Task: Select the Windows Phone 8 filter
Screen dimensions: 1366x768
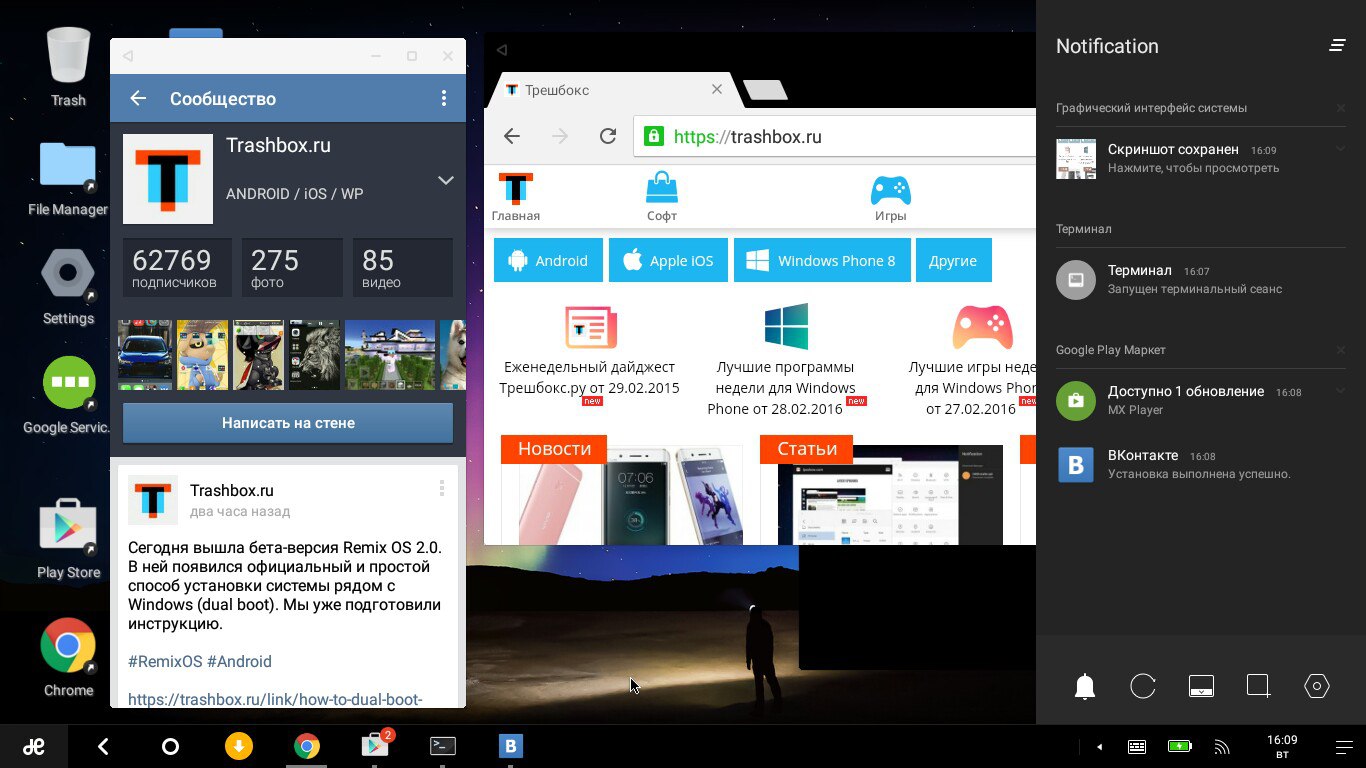Action: (x=822, y=260)
